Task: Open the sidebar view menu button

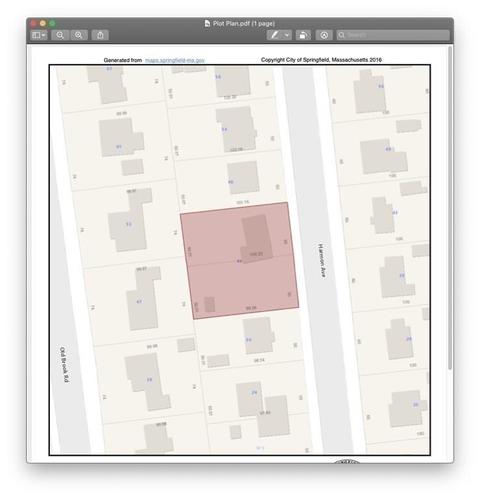Action: pyautogui.click(x=39, y=35)
